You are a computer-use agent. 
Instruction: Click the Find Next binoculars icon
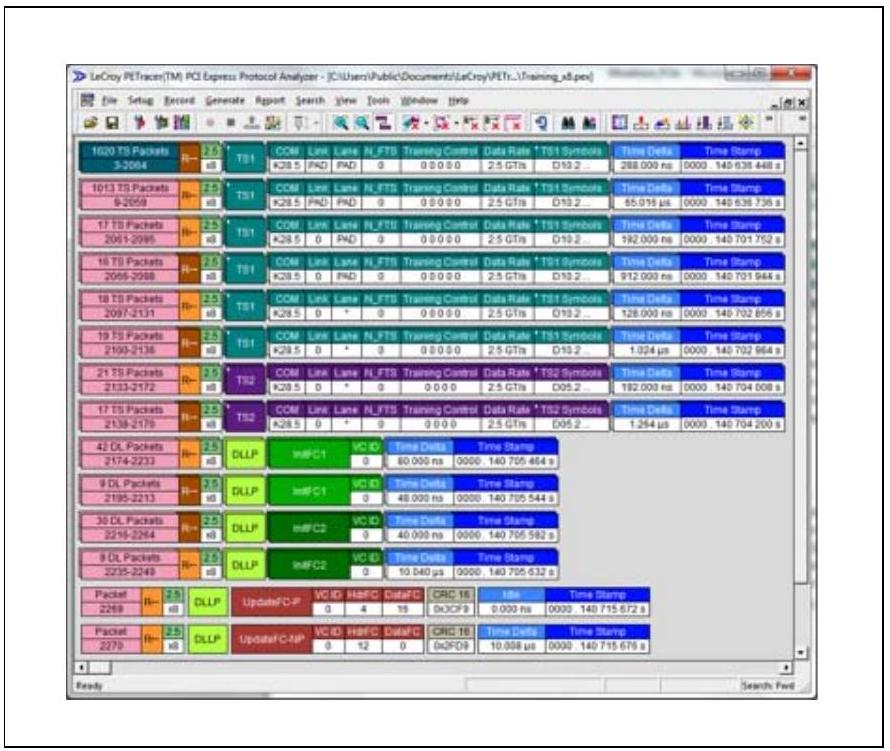590,123
